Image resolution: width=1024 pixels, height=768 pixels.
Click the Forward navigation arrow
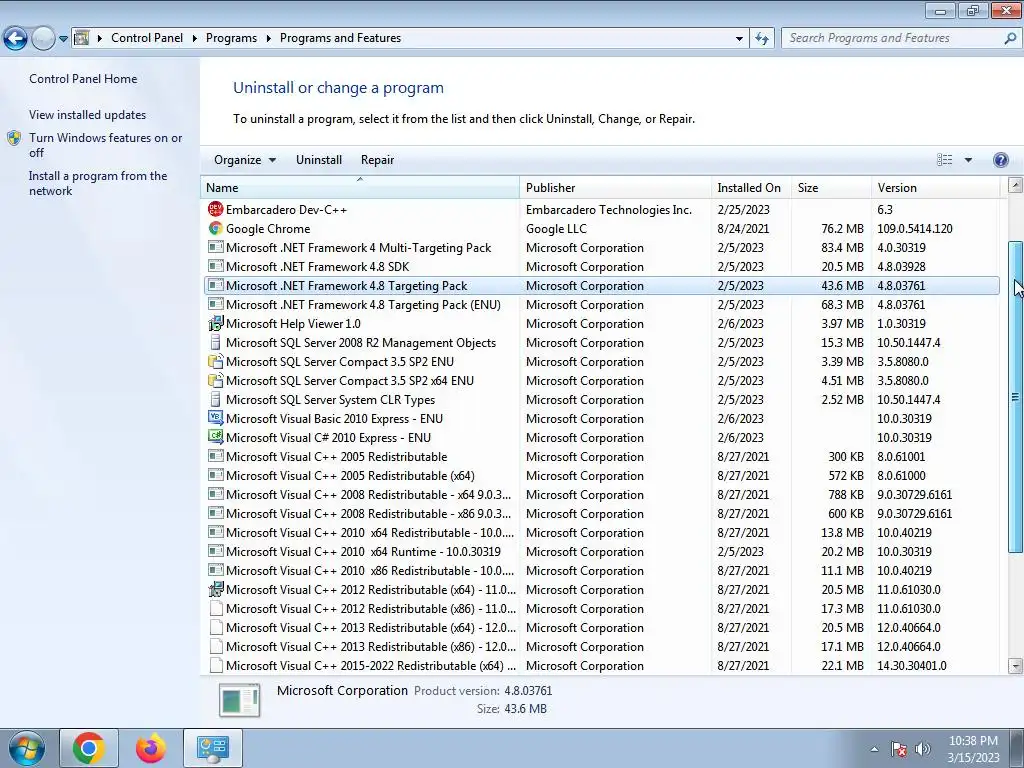coord(43,39)
